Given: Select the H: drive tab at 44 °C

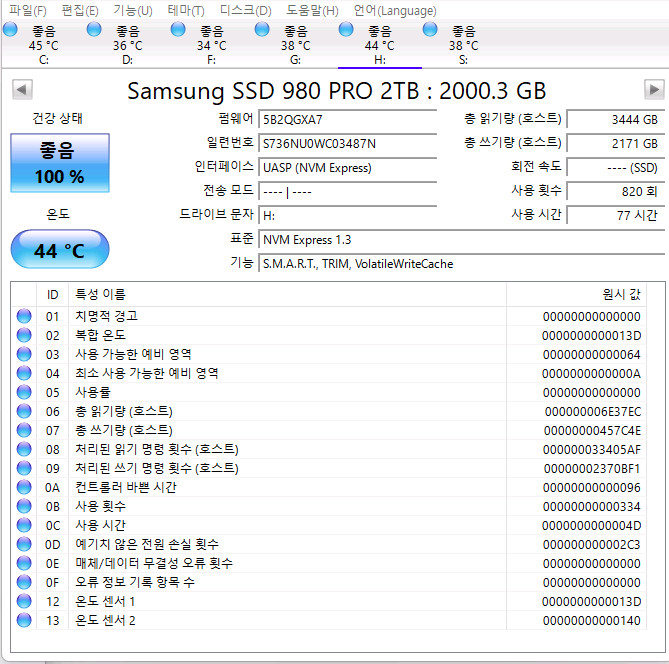Looking at the screenshot, I should click(379, 45).
